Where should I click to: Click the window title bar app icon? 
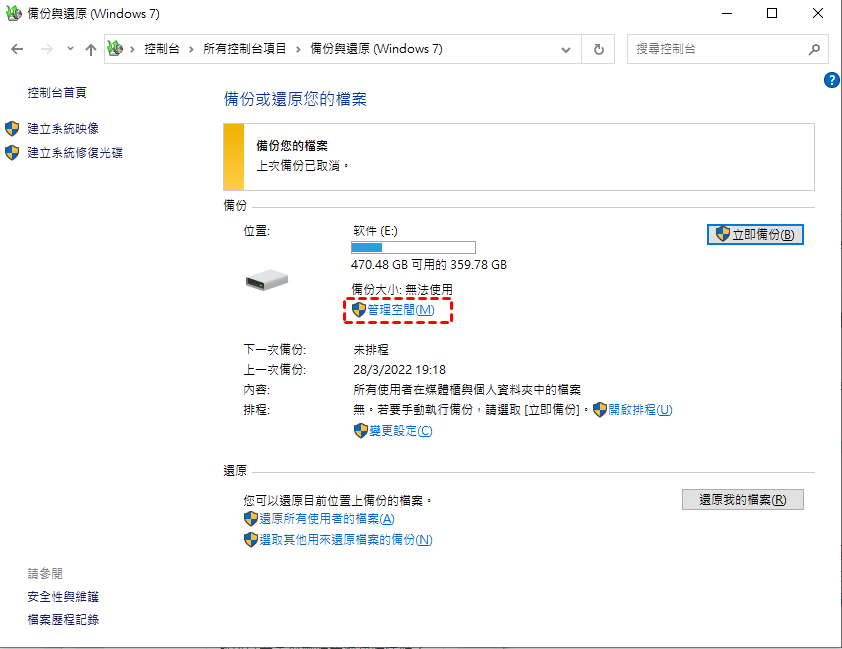[14, 13]
